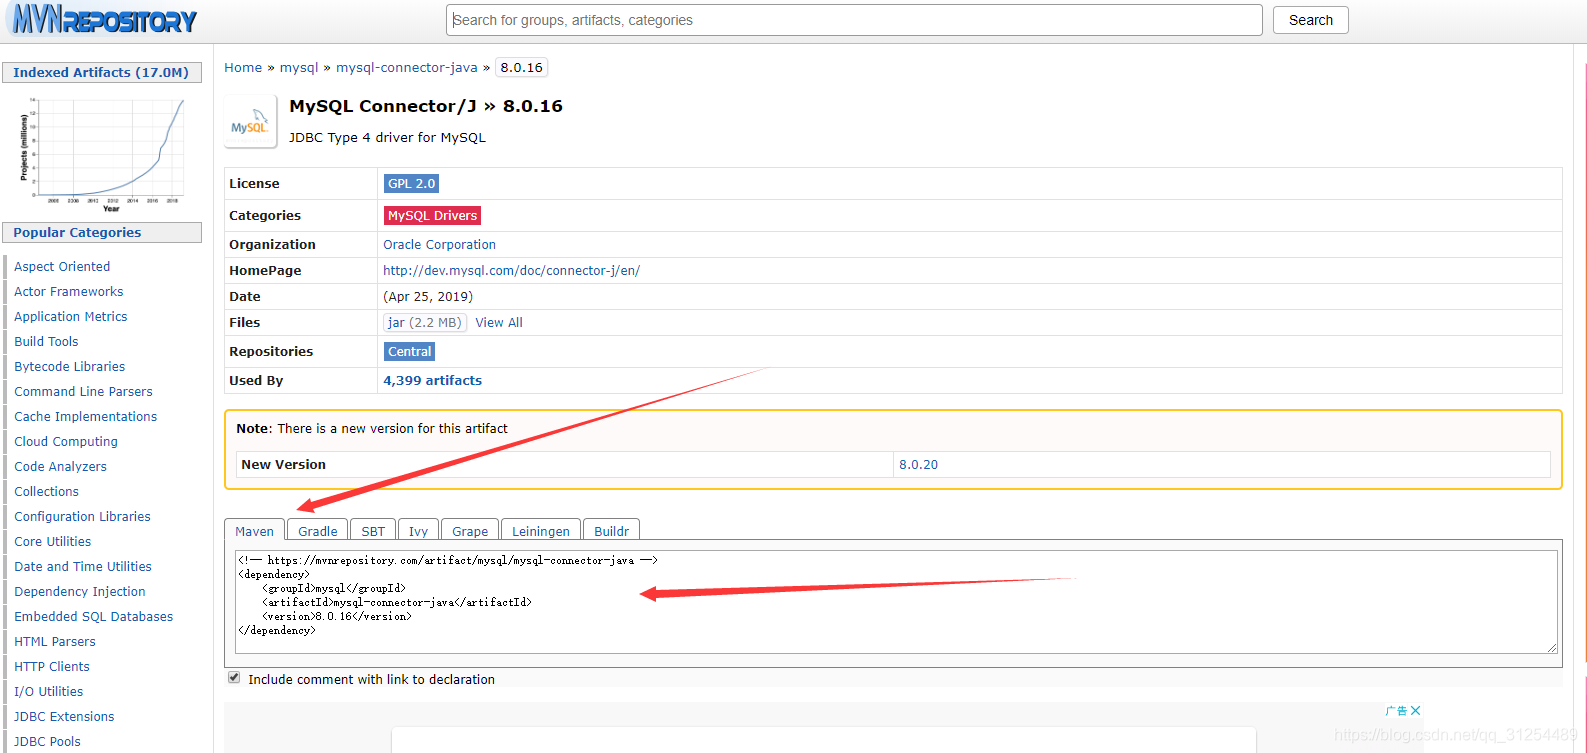Open Collections category
Viewport: 1587px width, 753px height.
[46, 492]
